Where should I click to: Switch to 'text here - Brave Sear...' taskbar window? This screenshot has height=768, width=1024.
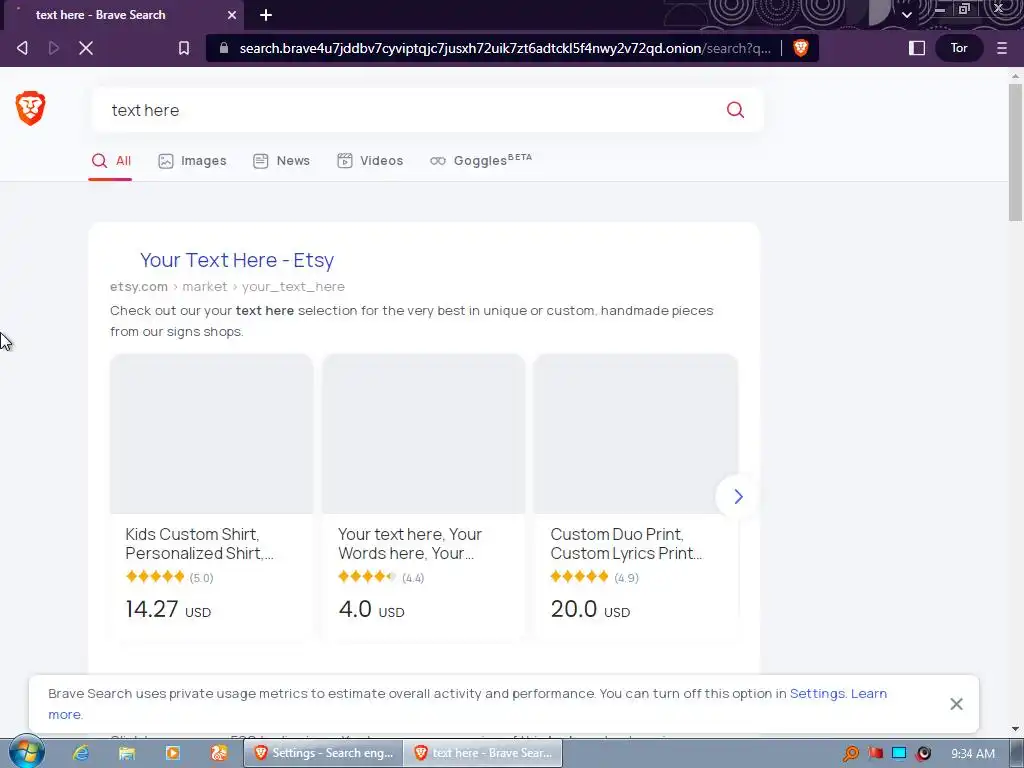point(483,753)
